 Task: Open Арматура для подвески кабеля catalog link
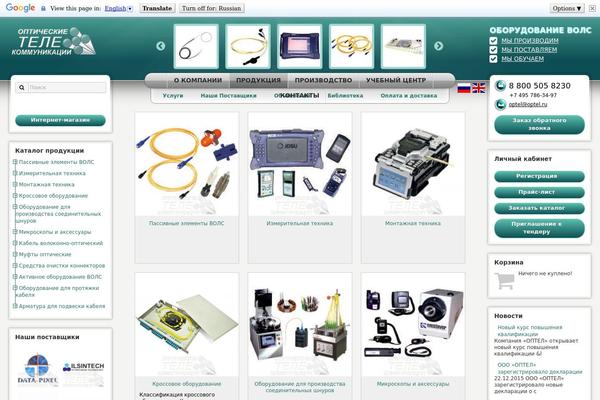tap(62, 306)
